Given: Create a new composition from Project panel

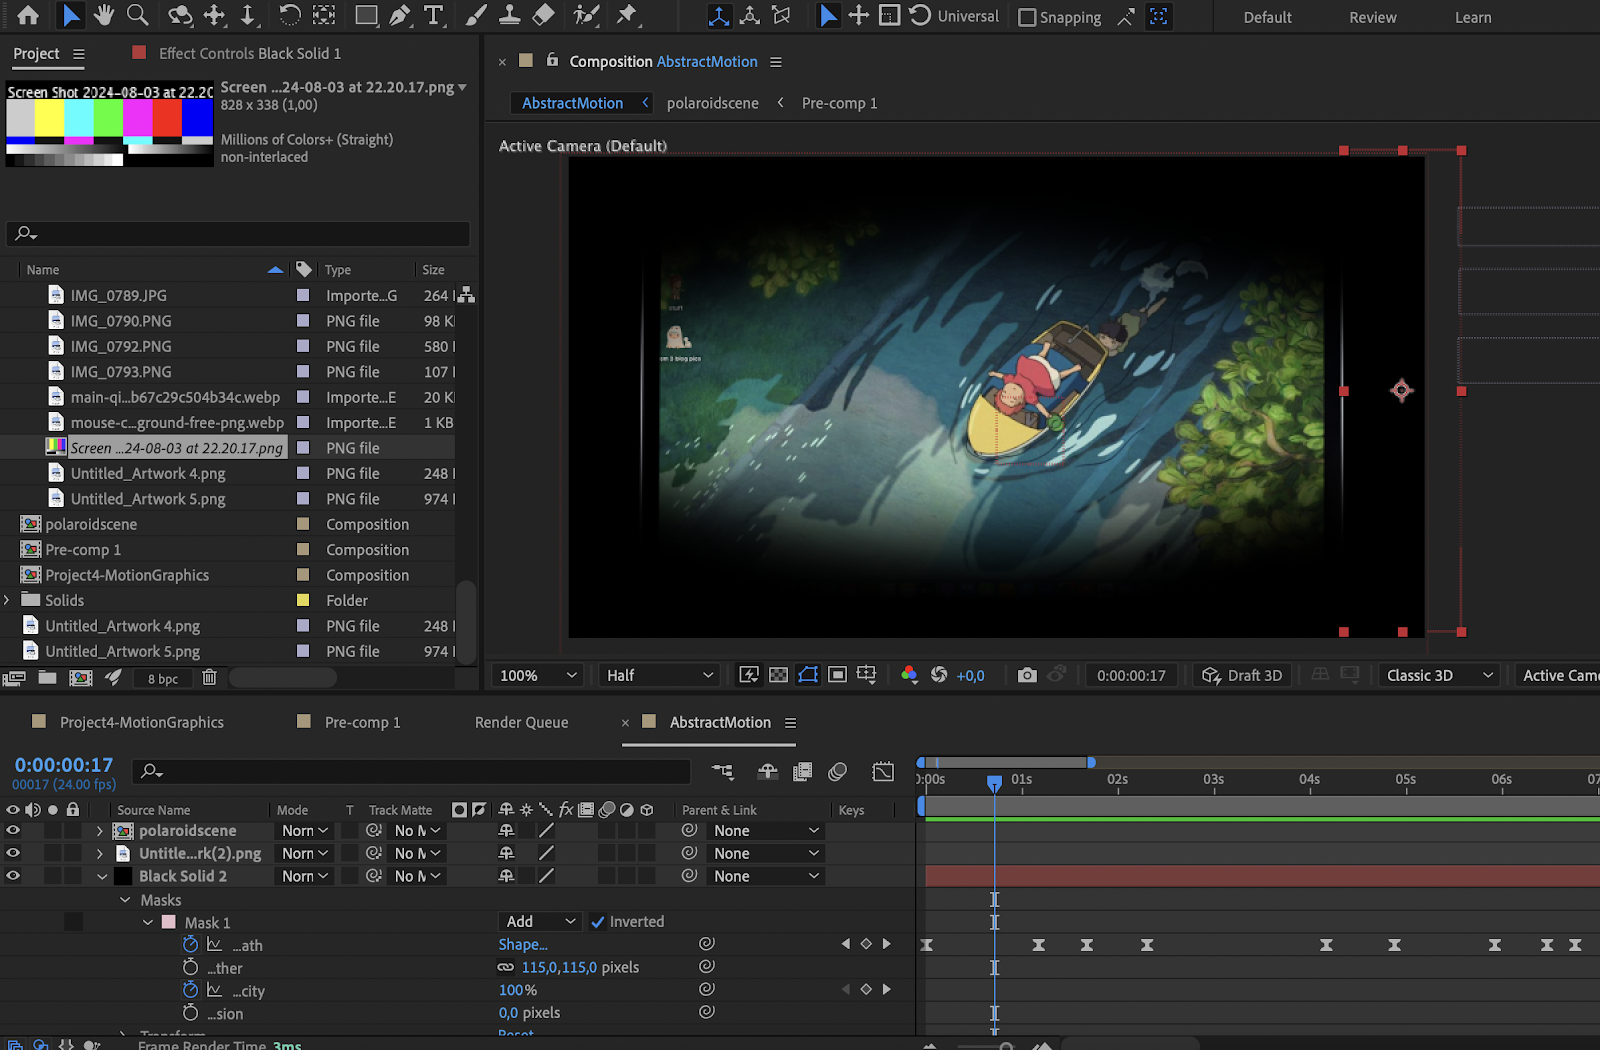Looking at the screenshot, I should click(81, 678).
